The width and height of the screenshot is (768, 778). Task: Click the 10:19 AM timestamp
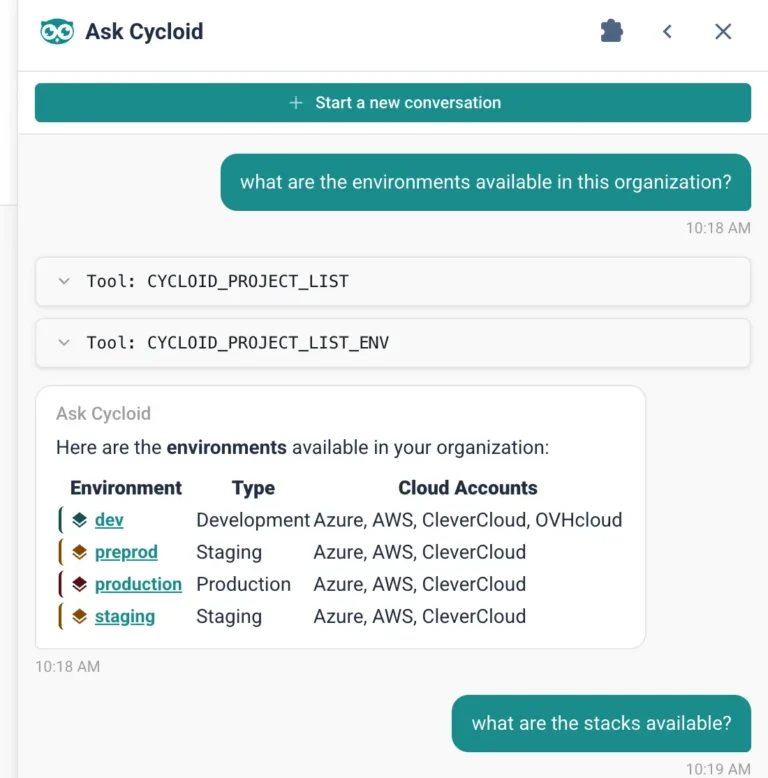(x=718, y=769)
